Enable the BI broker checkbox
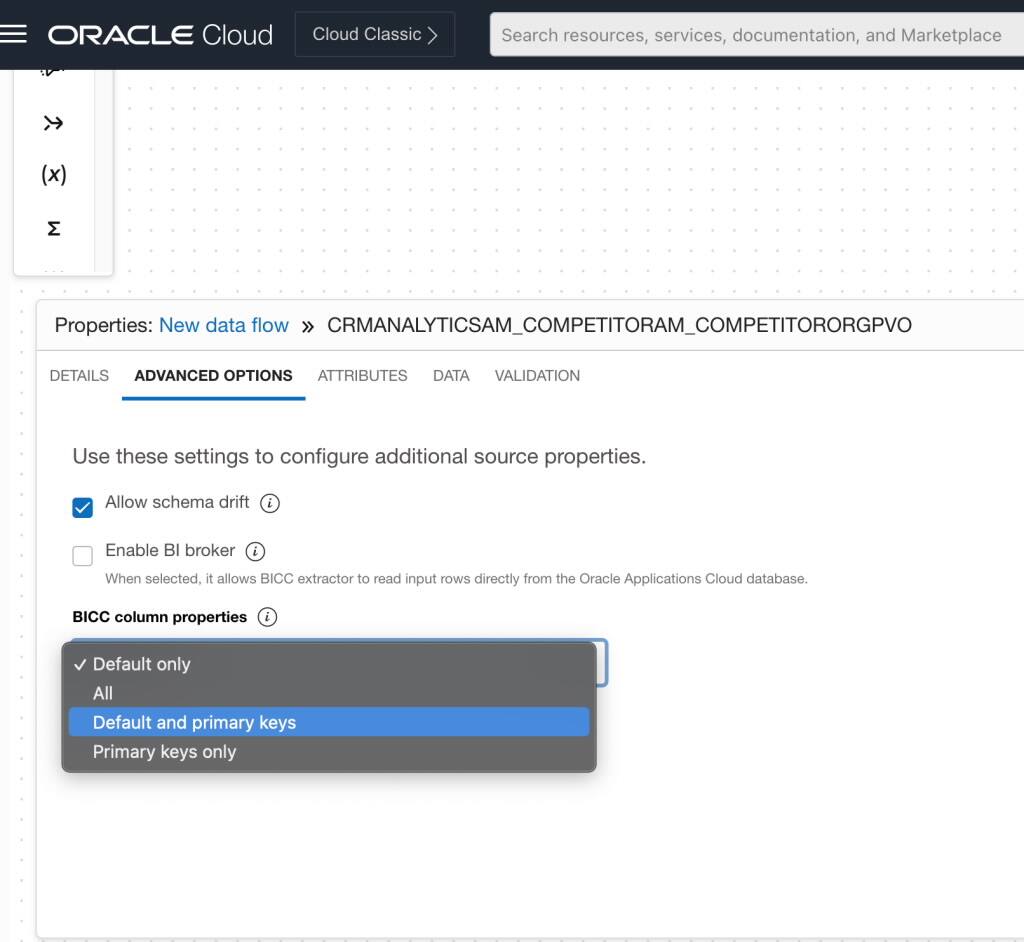Viewport: 1024px width, 942px height. (x=82, y=555)
